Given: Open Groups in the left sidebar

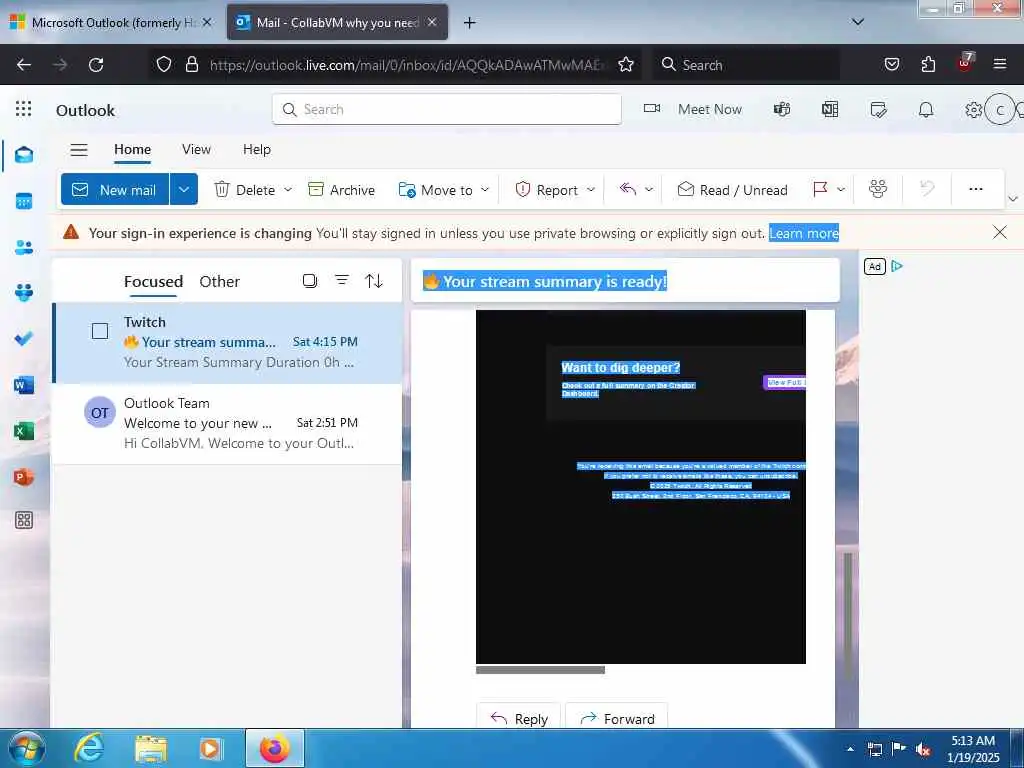Looking at the screenshot, I should pos(24,293).
